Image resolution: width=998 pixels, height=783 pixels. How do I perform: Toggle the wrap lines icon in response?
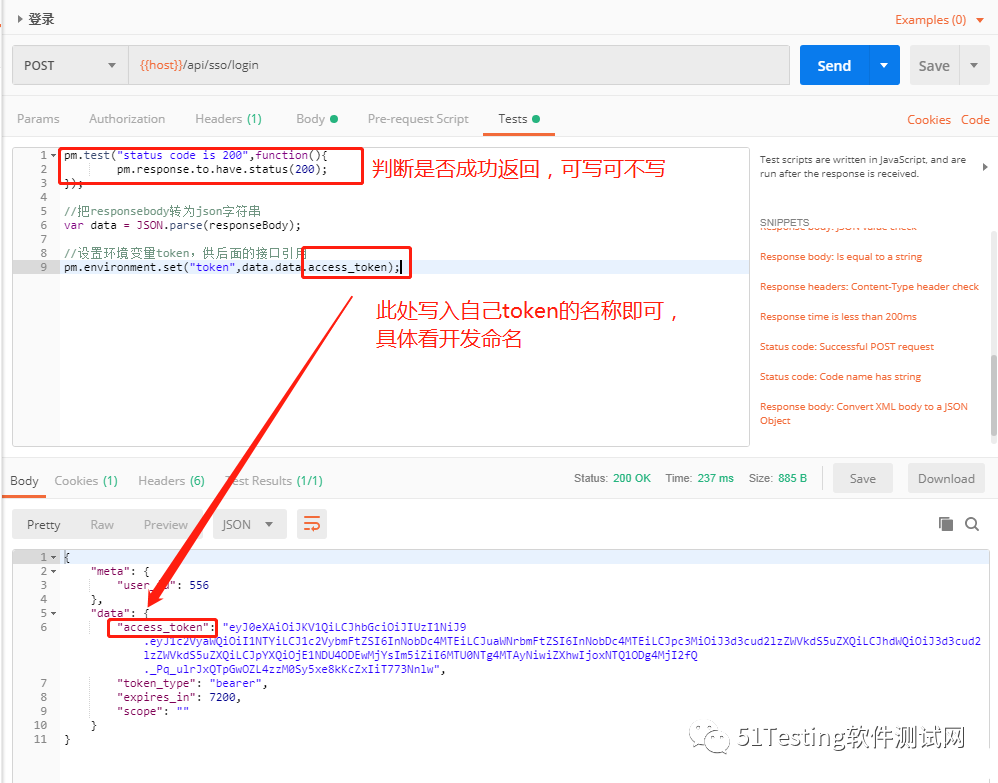click(312, 524)
